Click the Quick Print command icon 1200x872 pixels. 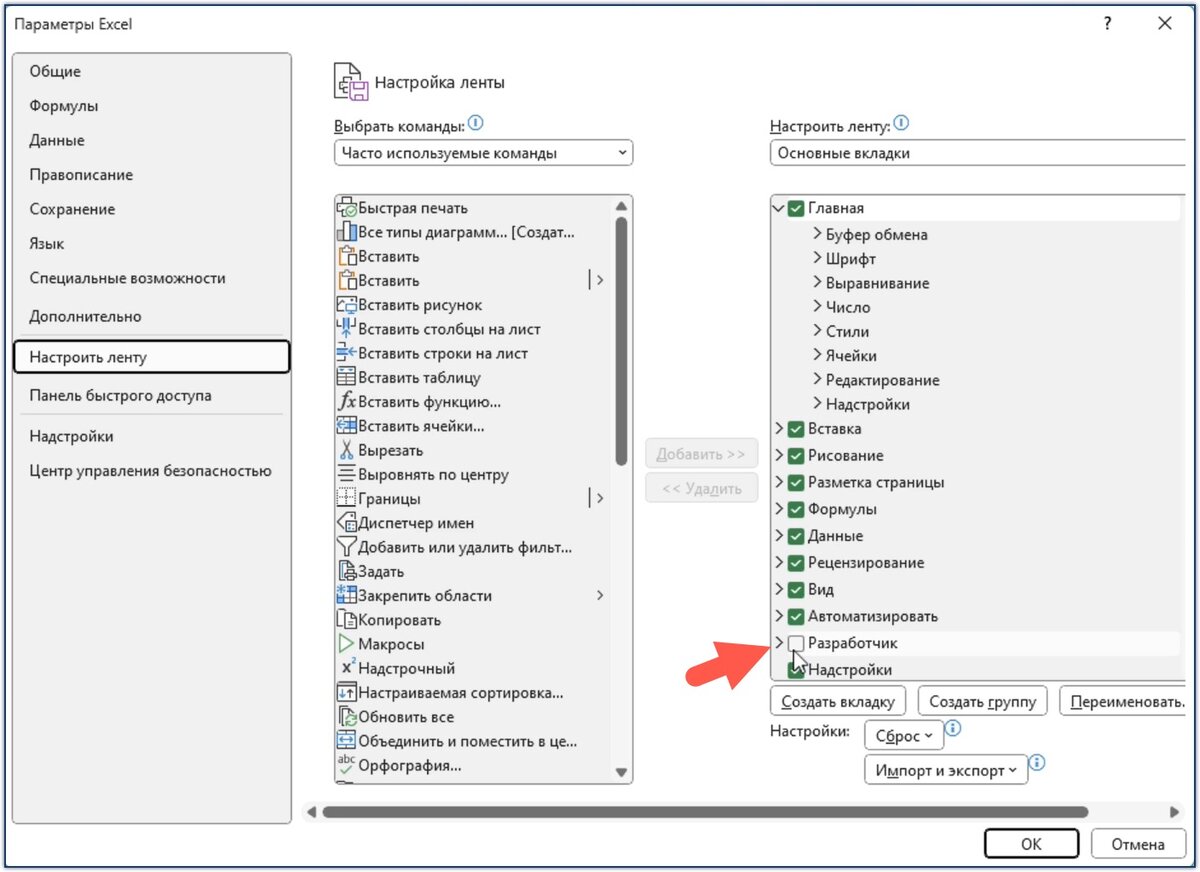pos(347,208)
